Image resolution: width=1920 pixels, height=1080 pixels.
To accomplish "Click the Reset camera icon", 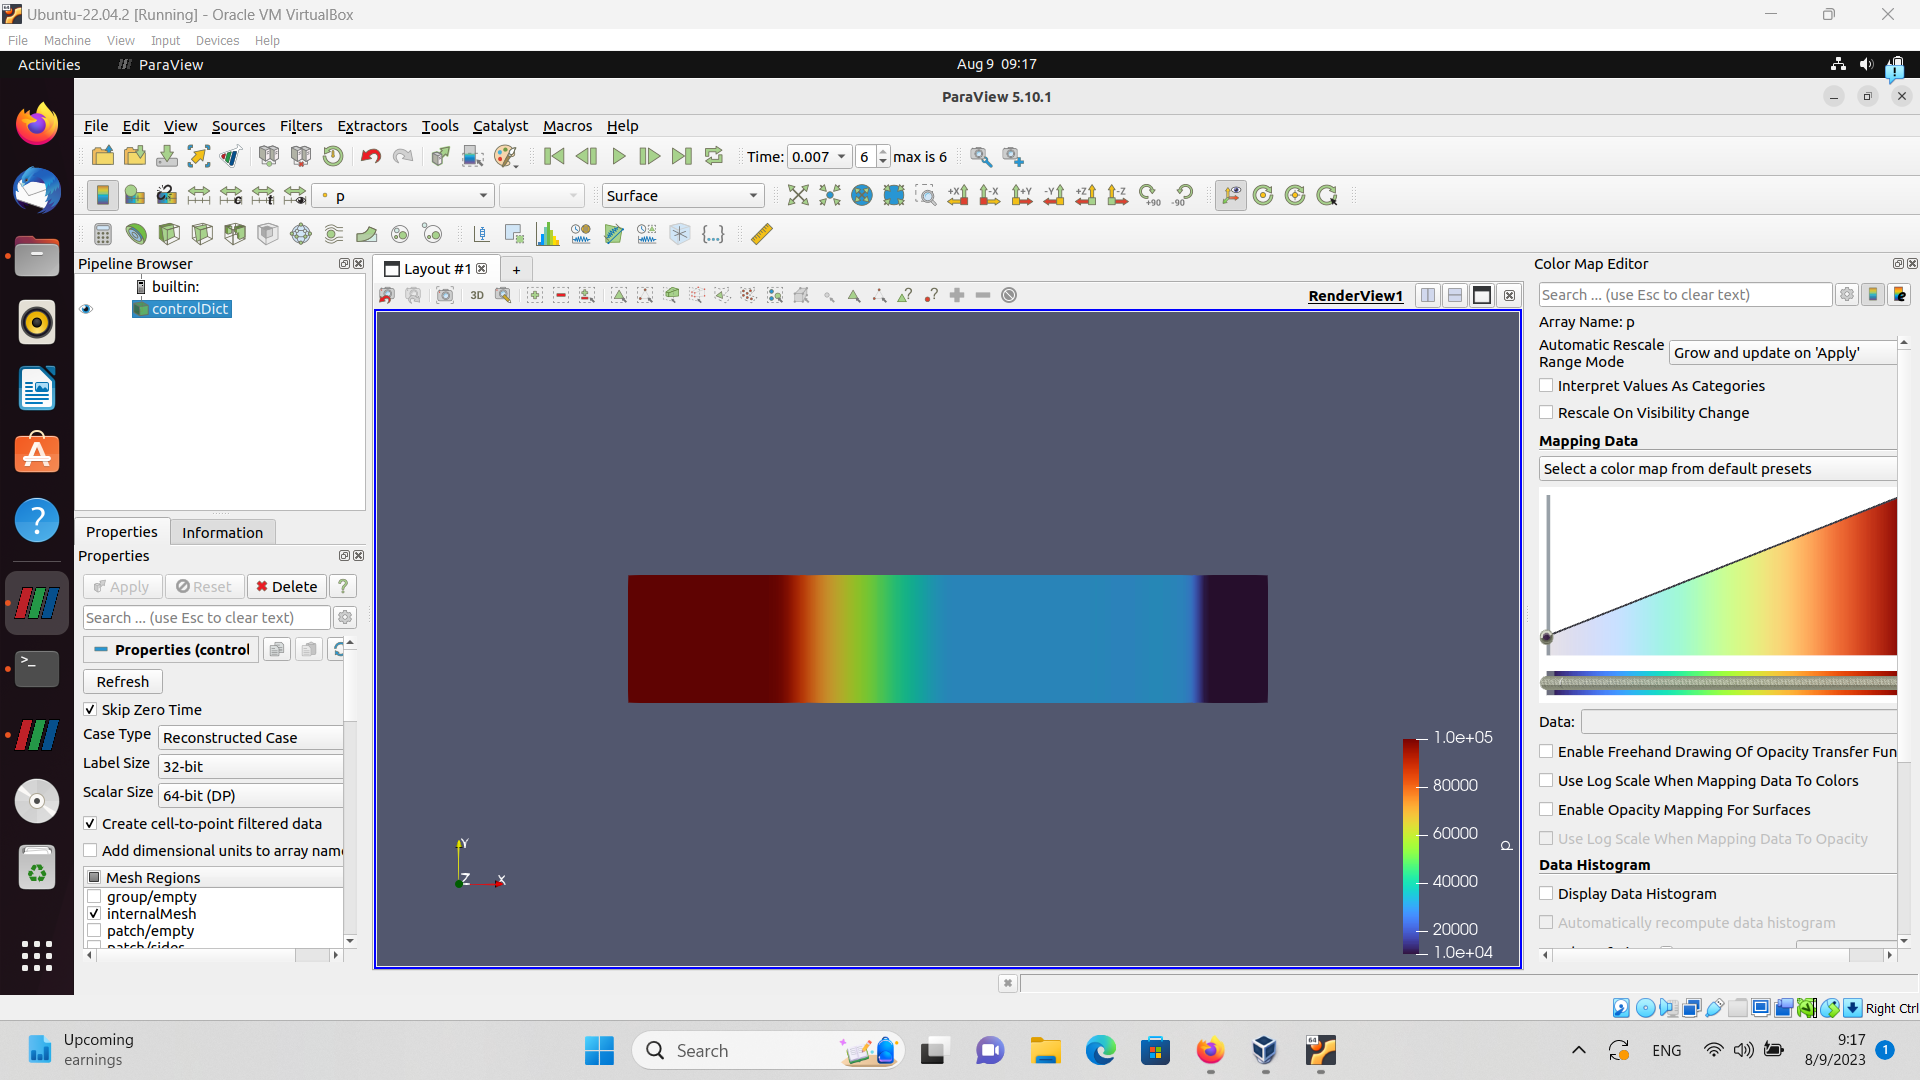I will coord(797,196).
